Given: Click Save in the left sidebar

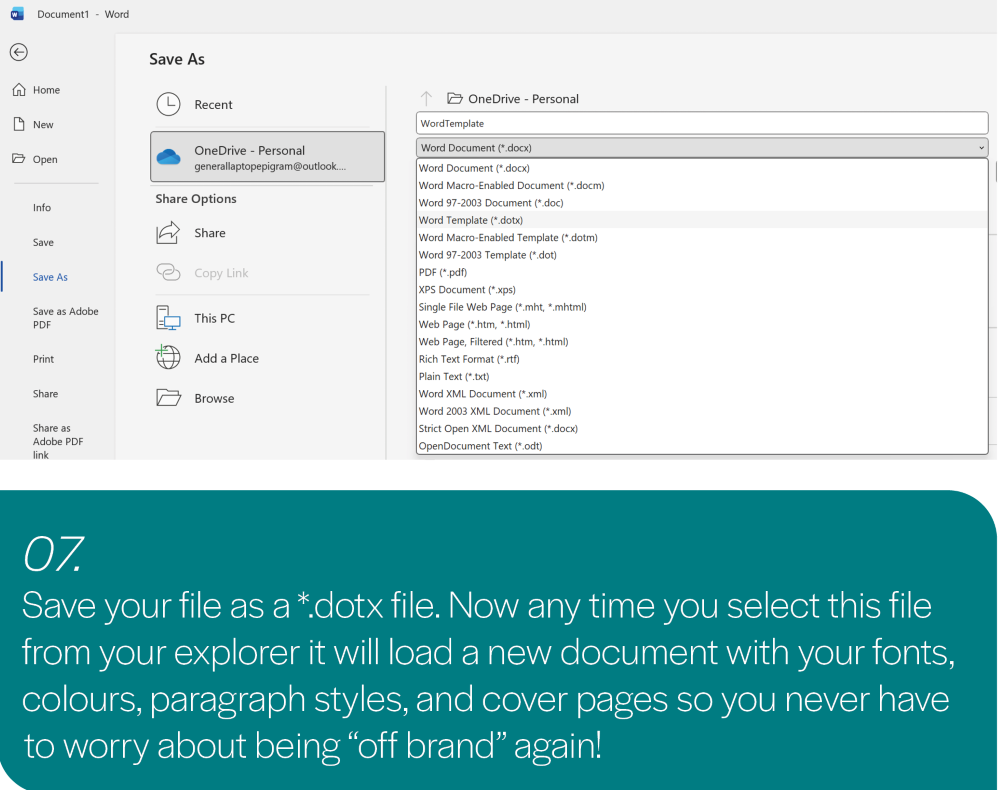Looking at the screenshot, I should point(43,242).
